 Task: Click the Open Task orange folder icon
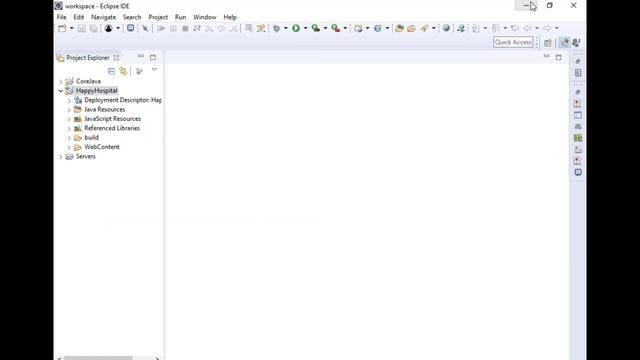411,28
